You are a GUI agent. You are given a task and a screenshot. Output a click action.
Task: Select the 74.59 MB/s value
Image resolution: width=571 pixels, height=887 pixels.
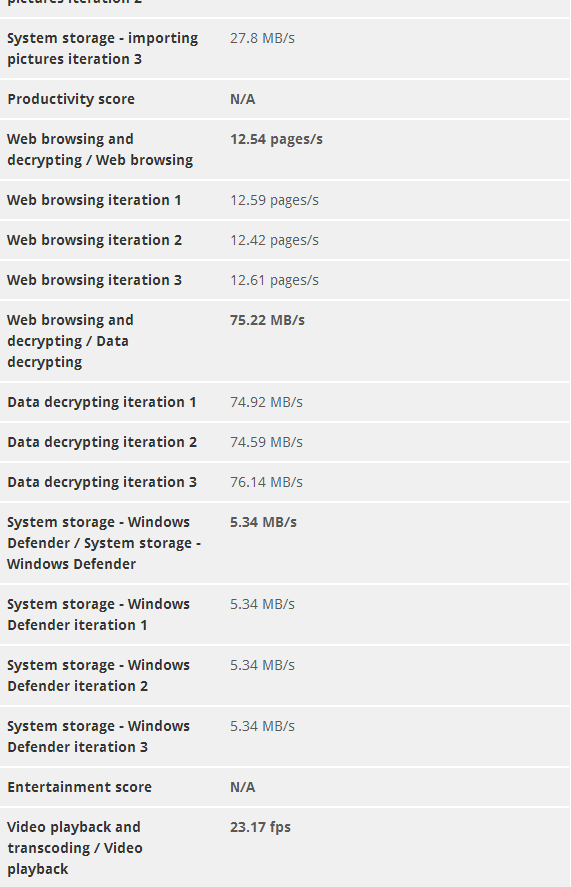pyautogui.click(x=266, y=442)
